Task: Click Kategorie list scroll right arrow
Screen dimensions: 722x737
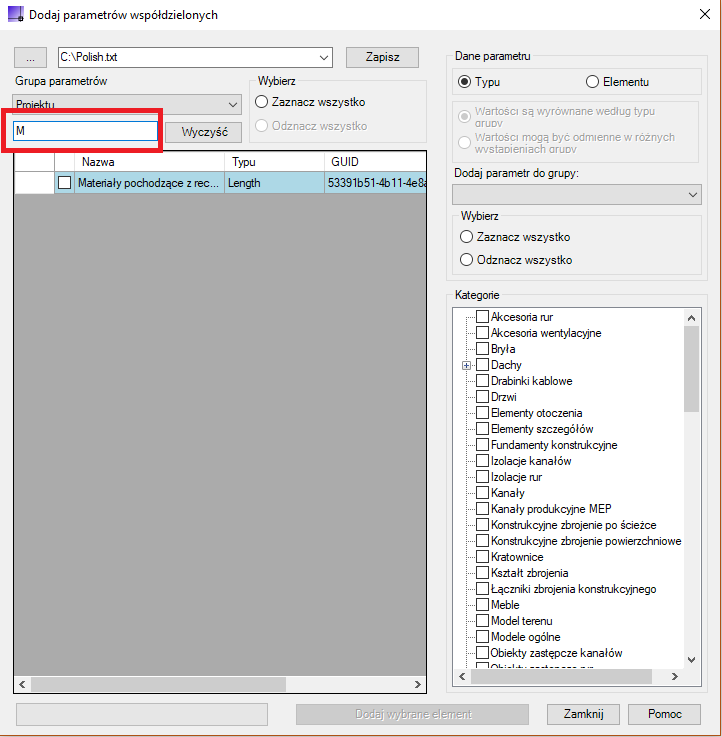Action: pyautogui.click(x=675, y=676)
